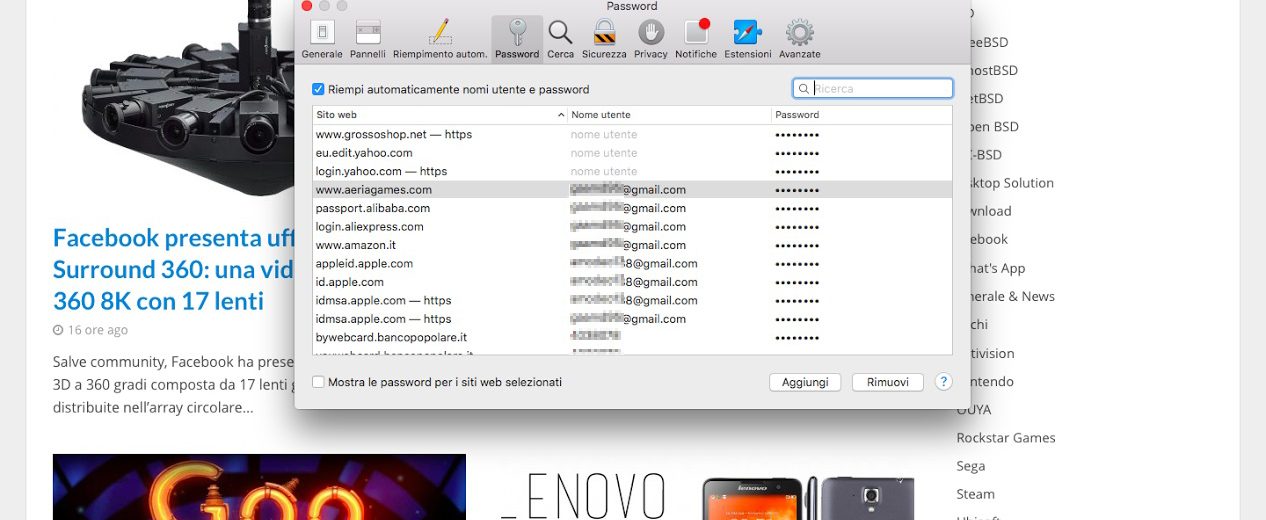Select the eu.edit.yahoo.com row
Image resolution: width=1266 pixels, height=520 pixels.
click(x=632, y=153)
